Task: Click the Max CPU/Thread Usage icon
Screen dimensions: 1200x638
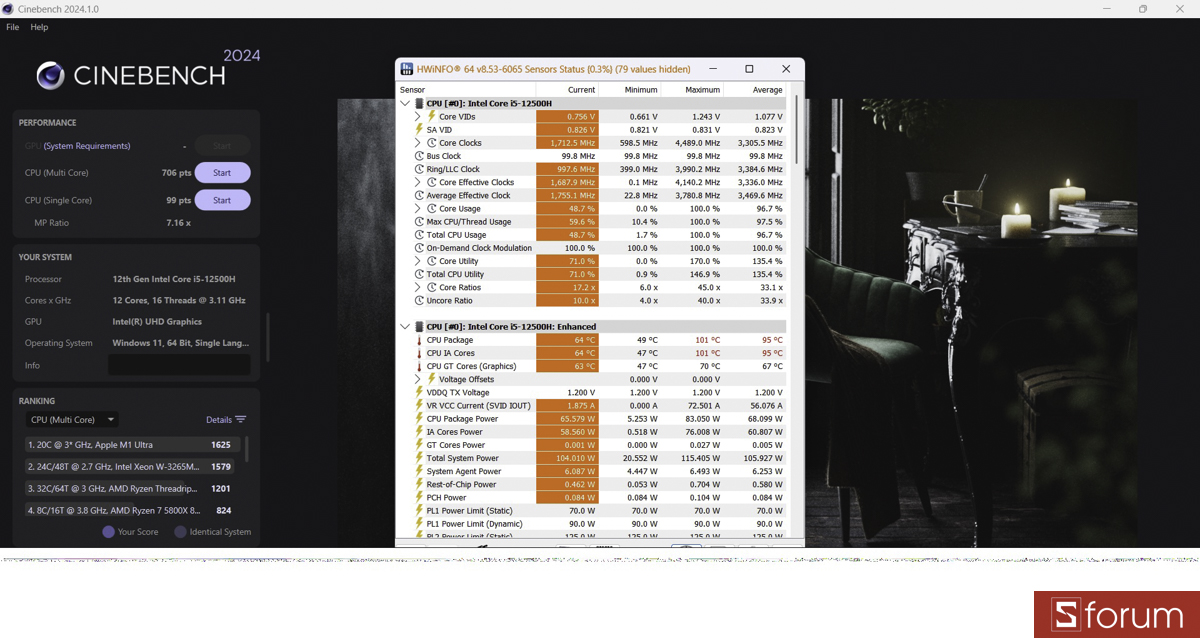Action: point(420,221)
